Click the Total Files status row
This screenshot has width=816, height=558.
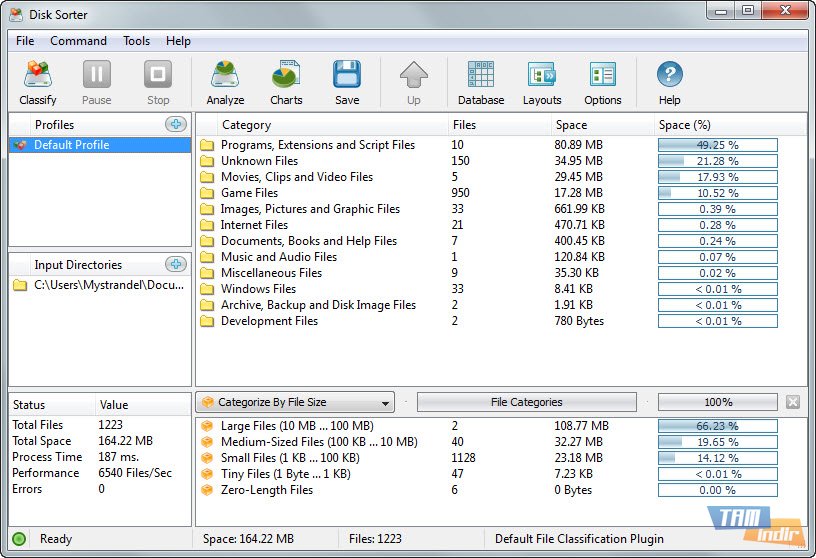click(100, 425)
